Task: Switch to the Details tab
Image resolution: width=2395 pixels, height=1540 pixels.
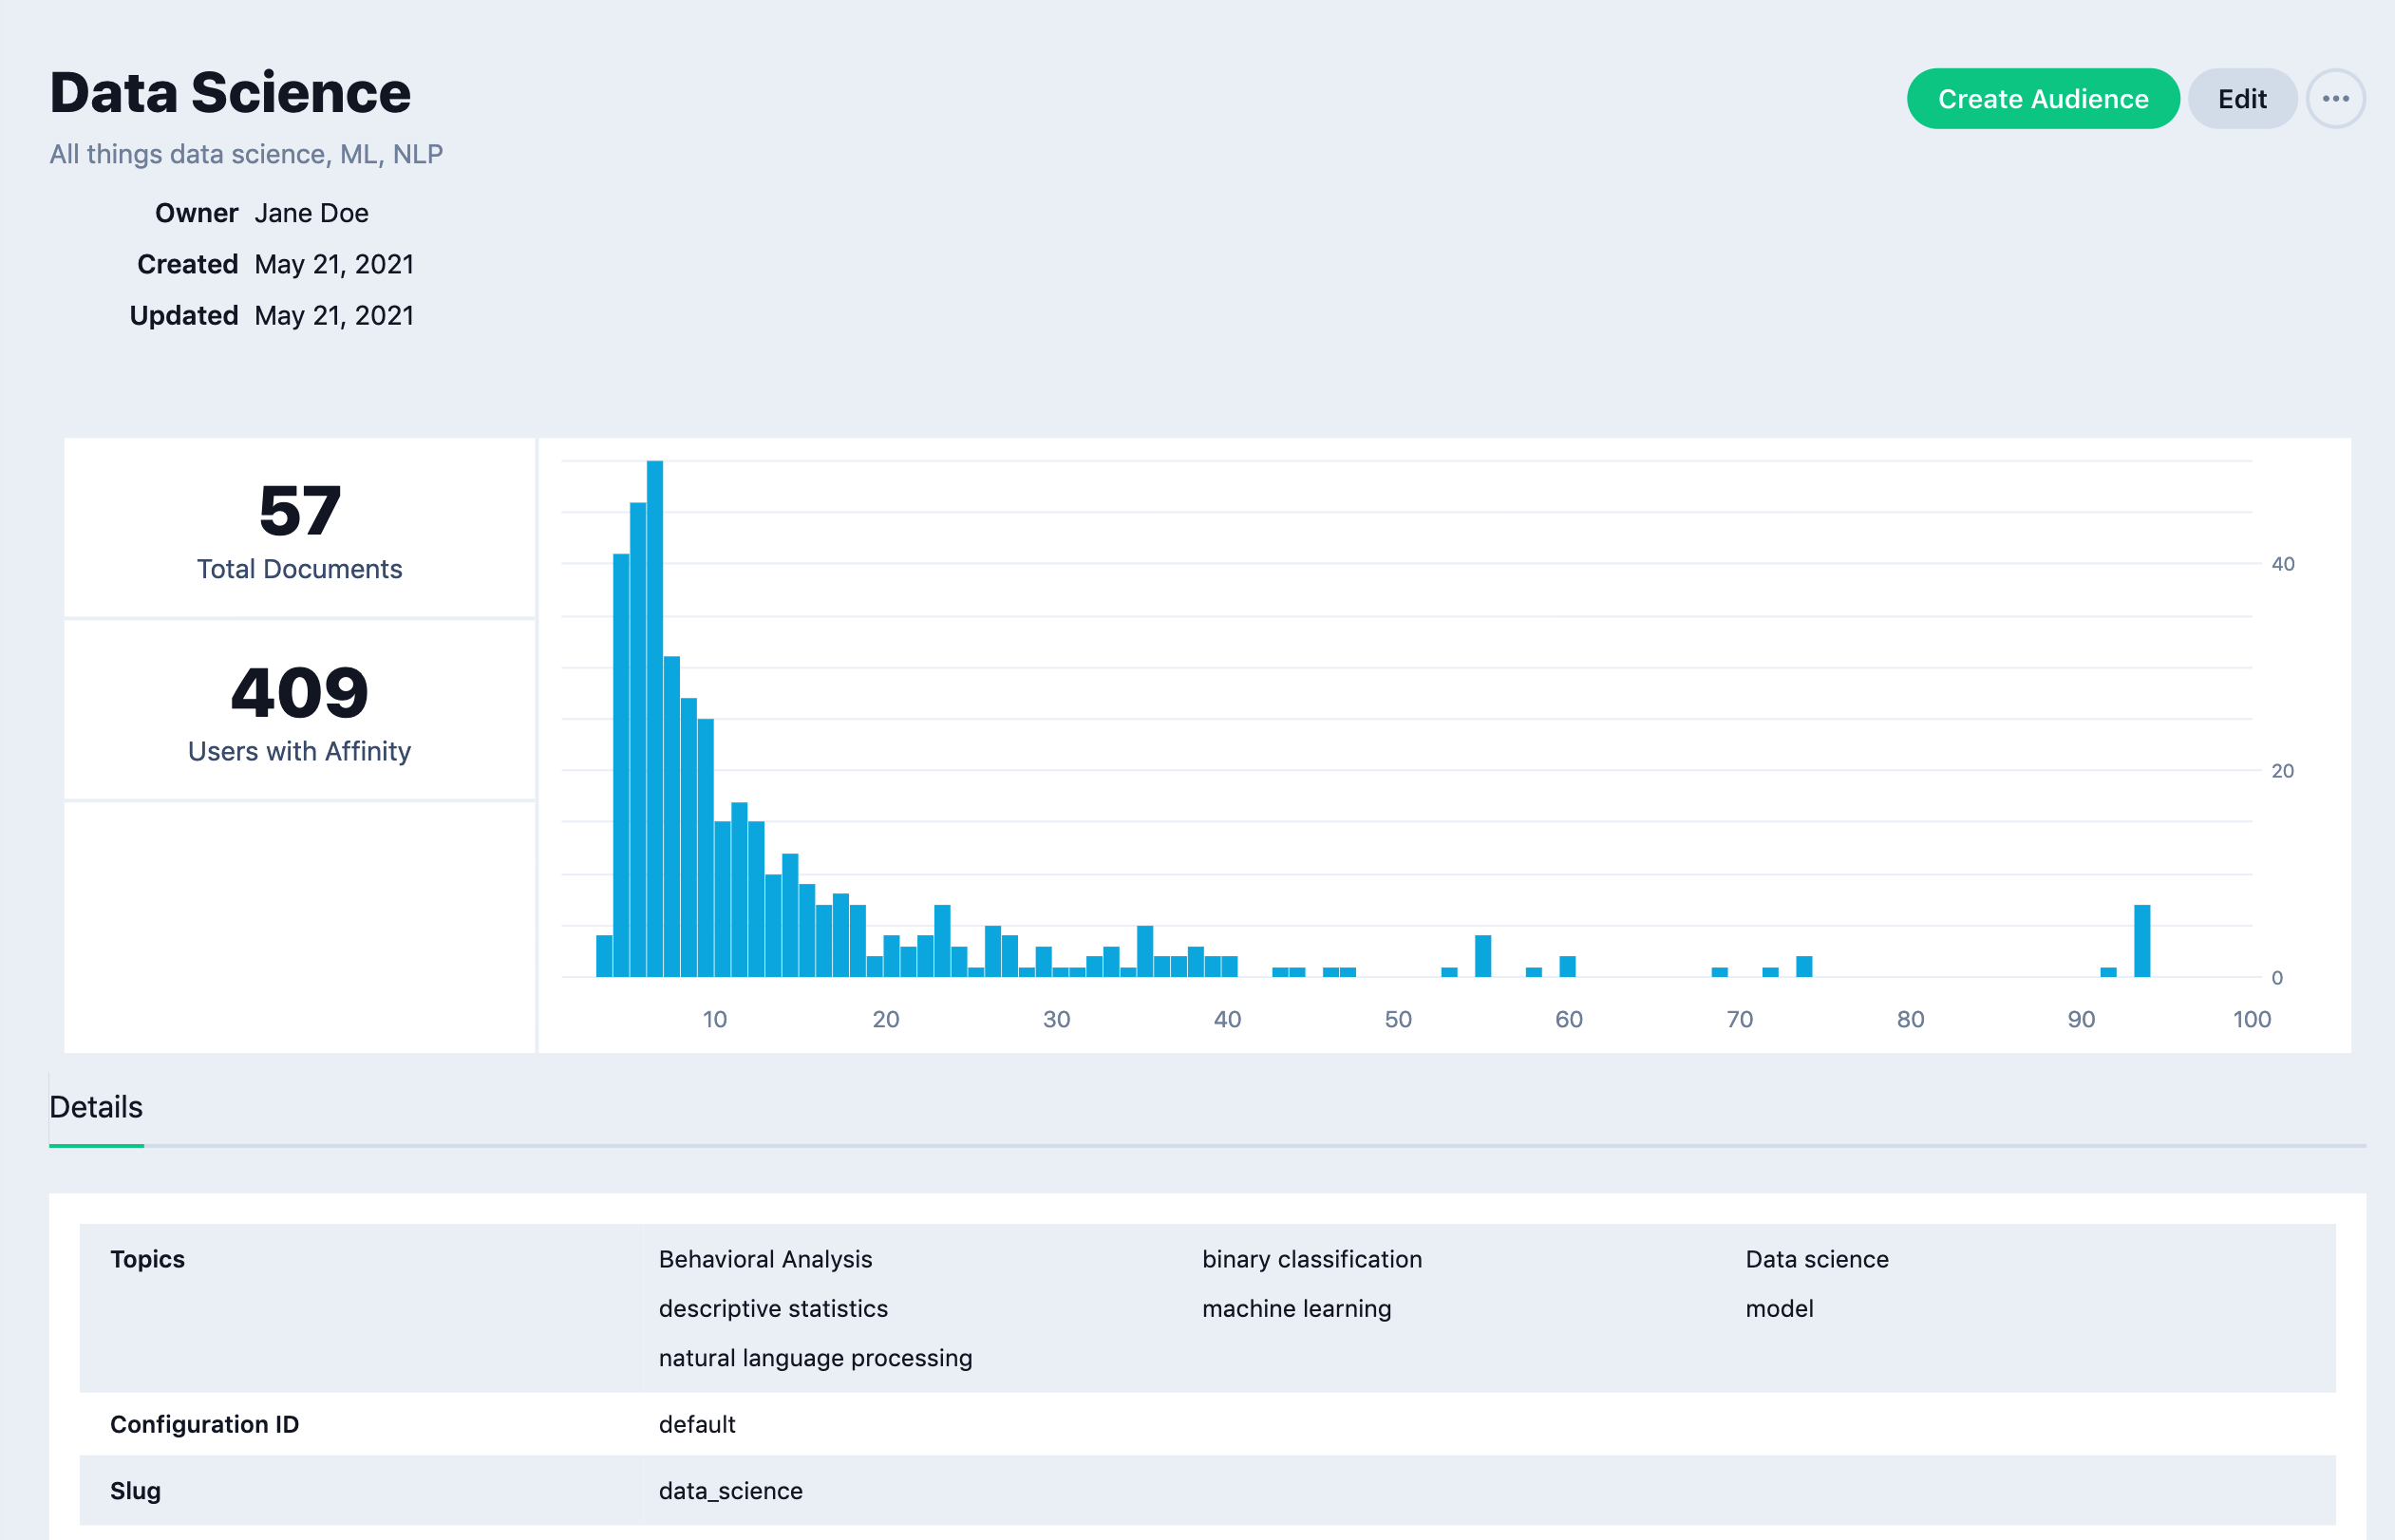Action: (x=96, y=1107)
